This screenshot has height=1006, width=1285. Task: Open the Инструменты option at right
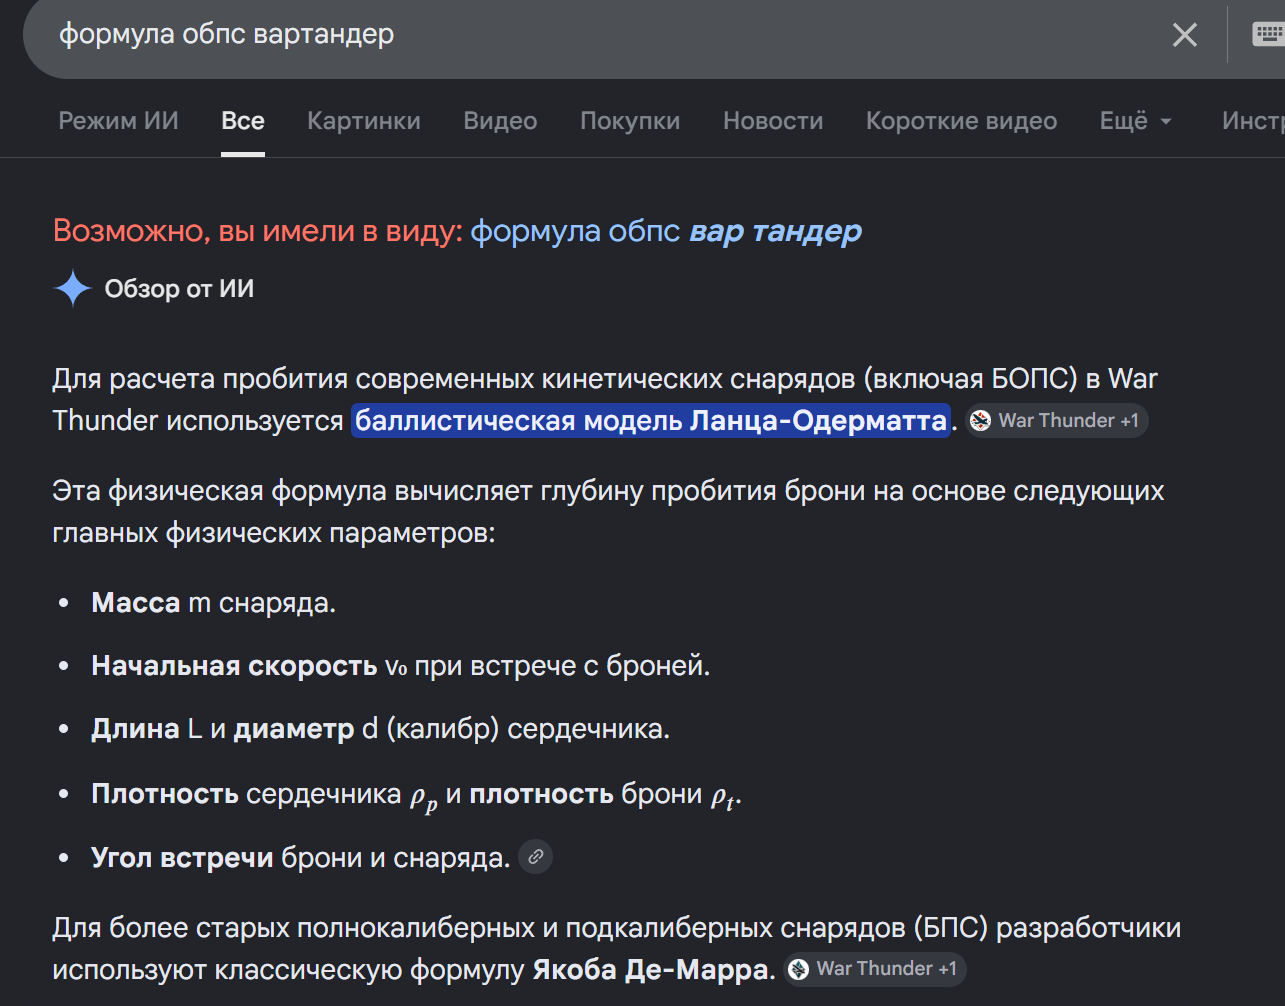coord(1253,121)
